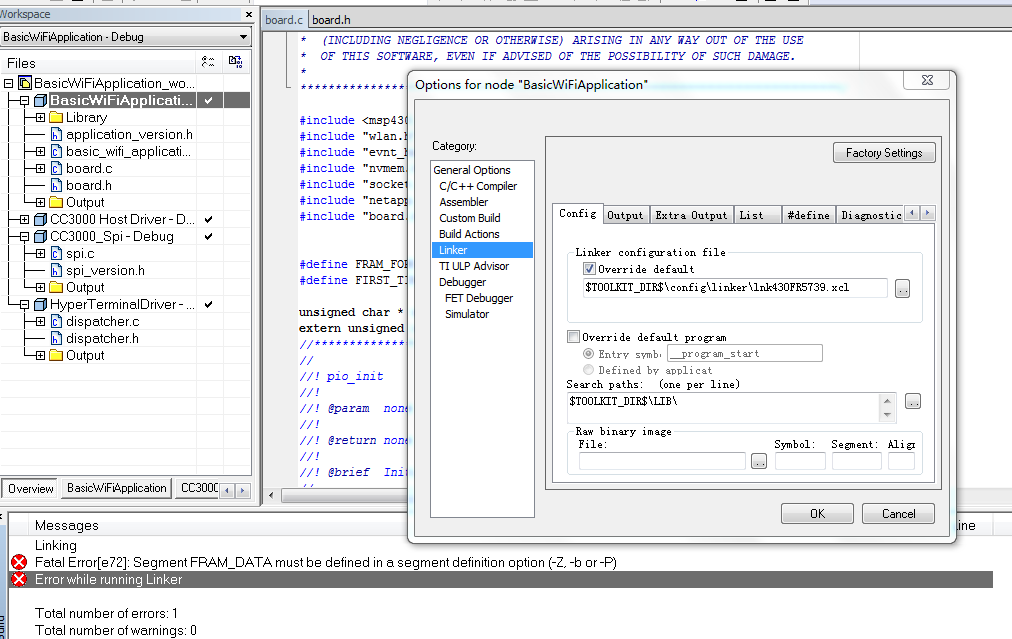Click the CC3000_Spi project icon
The image size is (1012, 639).
[41, 236]
